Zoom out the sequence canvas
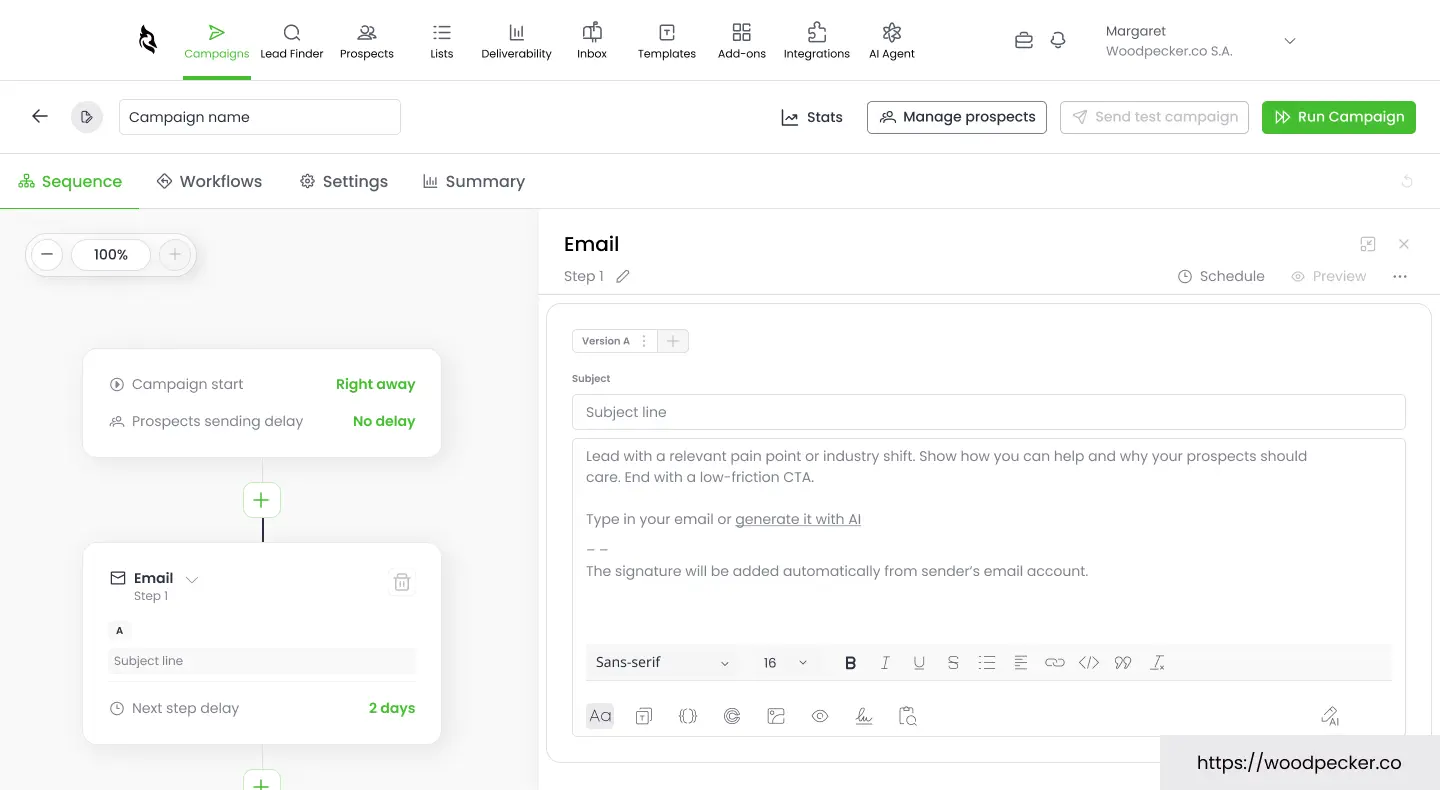1440x790 pixels. click(x=47, y=255)
